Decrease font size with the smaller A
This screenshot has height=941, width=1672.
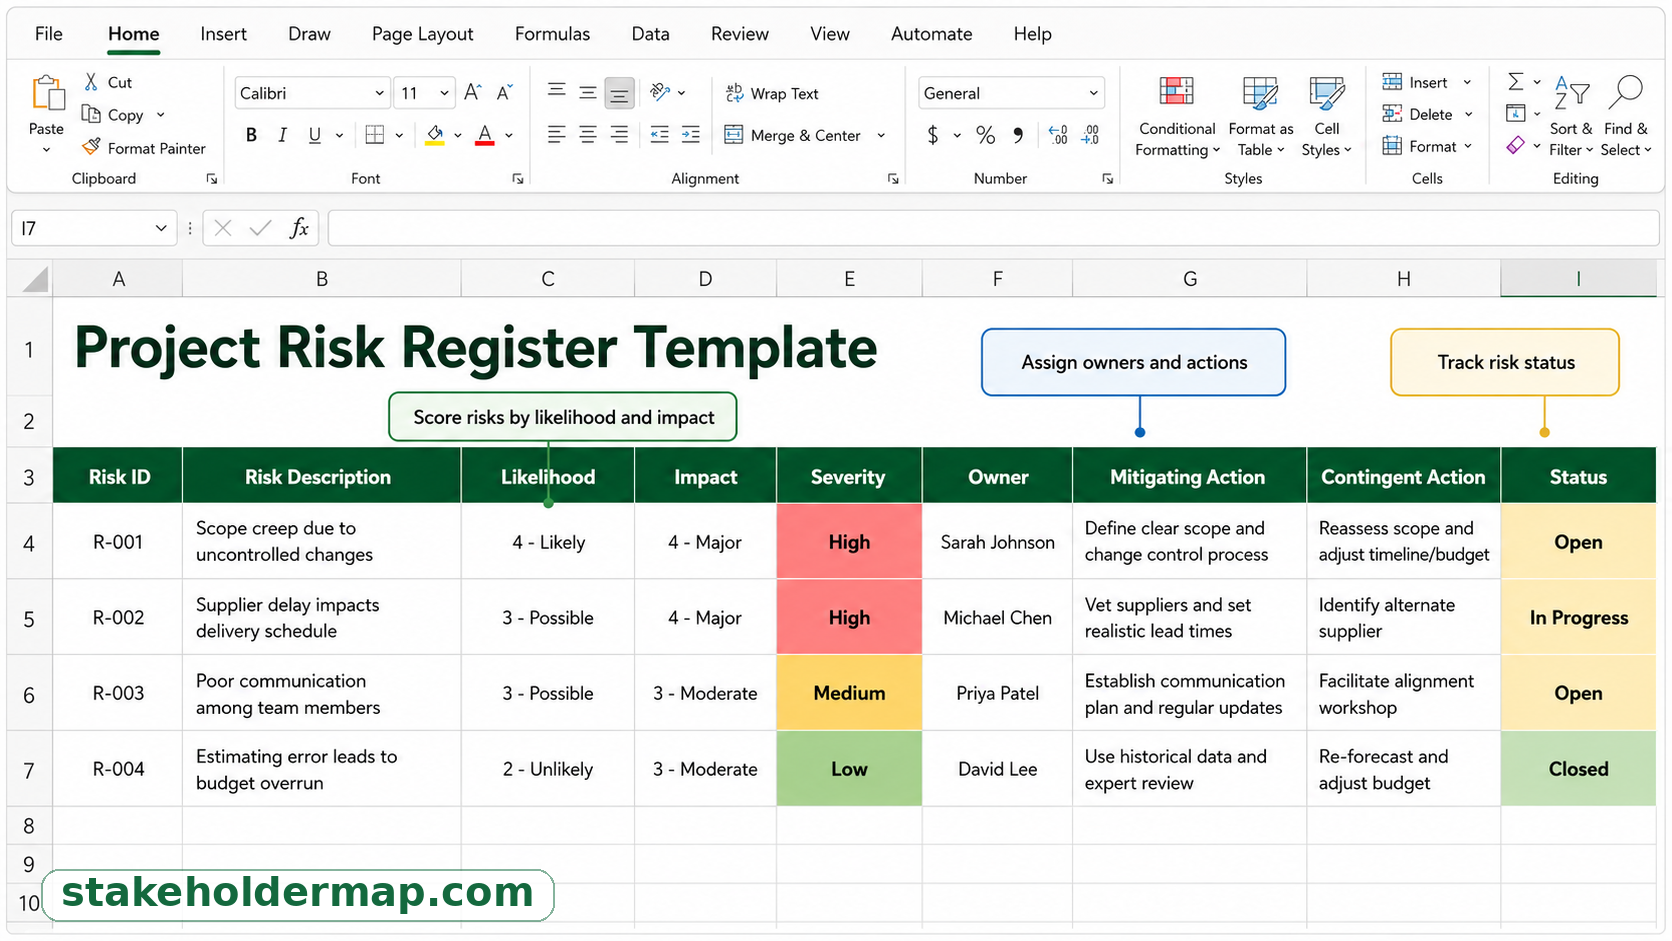tap(505, 92)
